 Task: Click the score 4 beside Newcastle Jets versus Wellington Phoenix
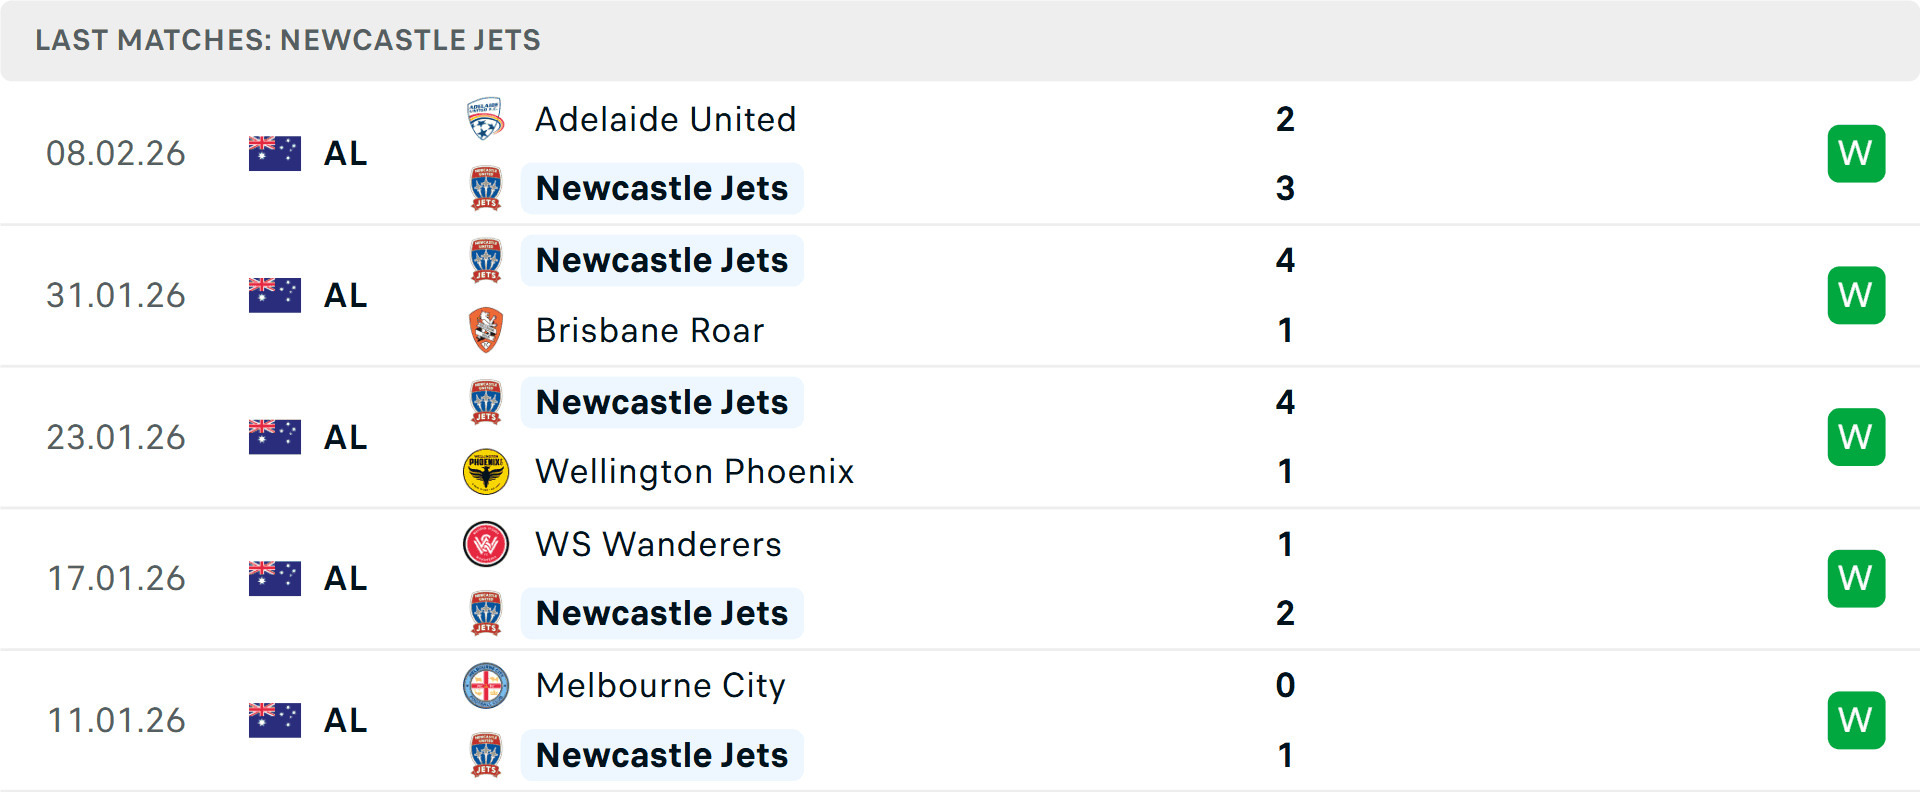coord(1287,403)
